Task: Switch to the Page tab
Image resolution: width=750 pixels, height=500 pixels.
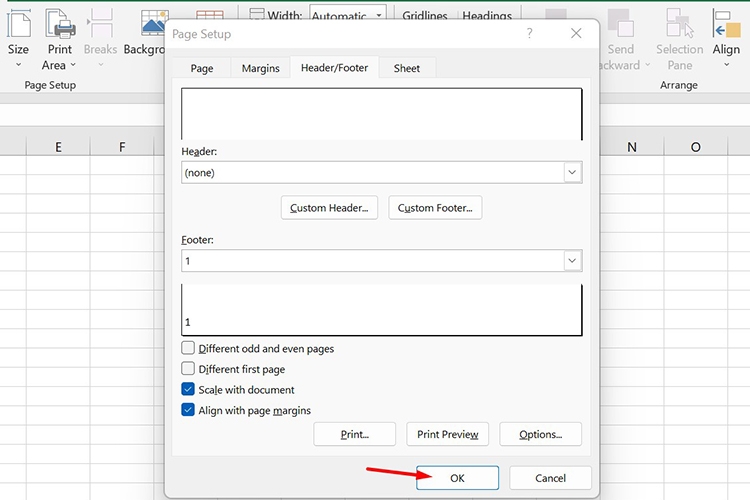Action: (x=202, y=68)
